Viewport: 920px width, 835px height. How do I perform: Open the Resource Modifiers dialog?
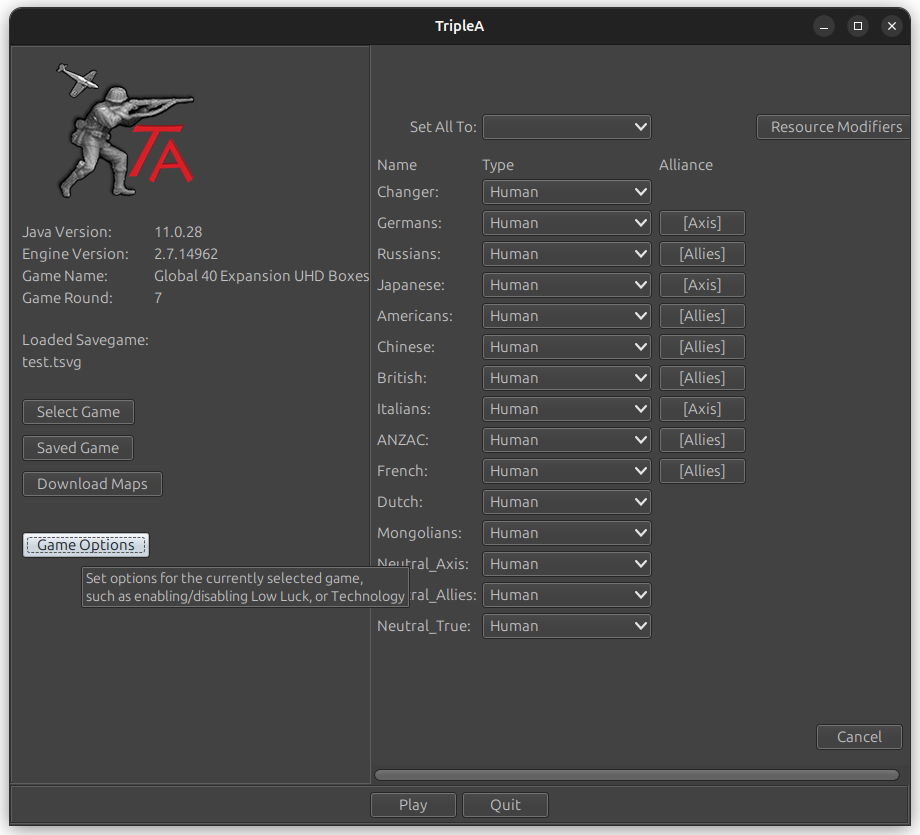[x=833, y=126]
